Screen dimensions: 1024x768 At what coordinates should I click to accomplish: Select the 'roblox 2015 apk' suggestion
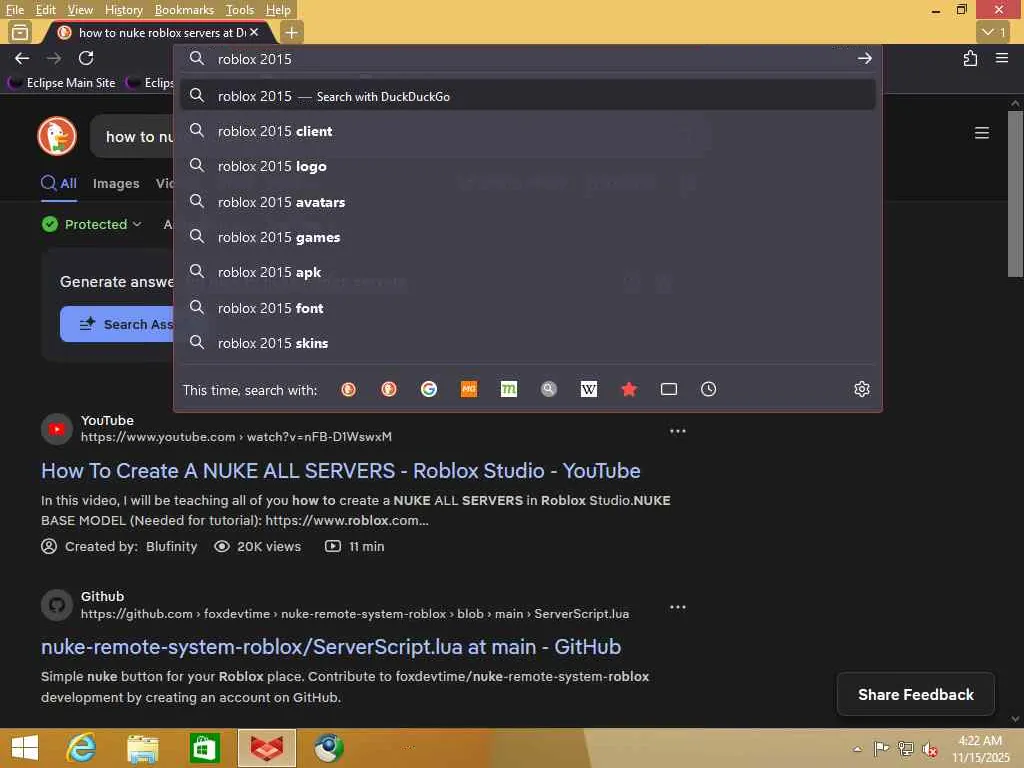pos(528,272)
